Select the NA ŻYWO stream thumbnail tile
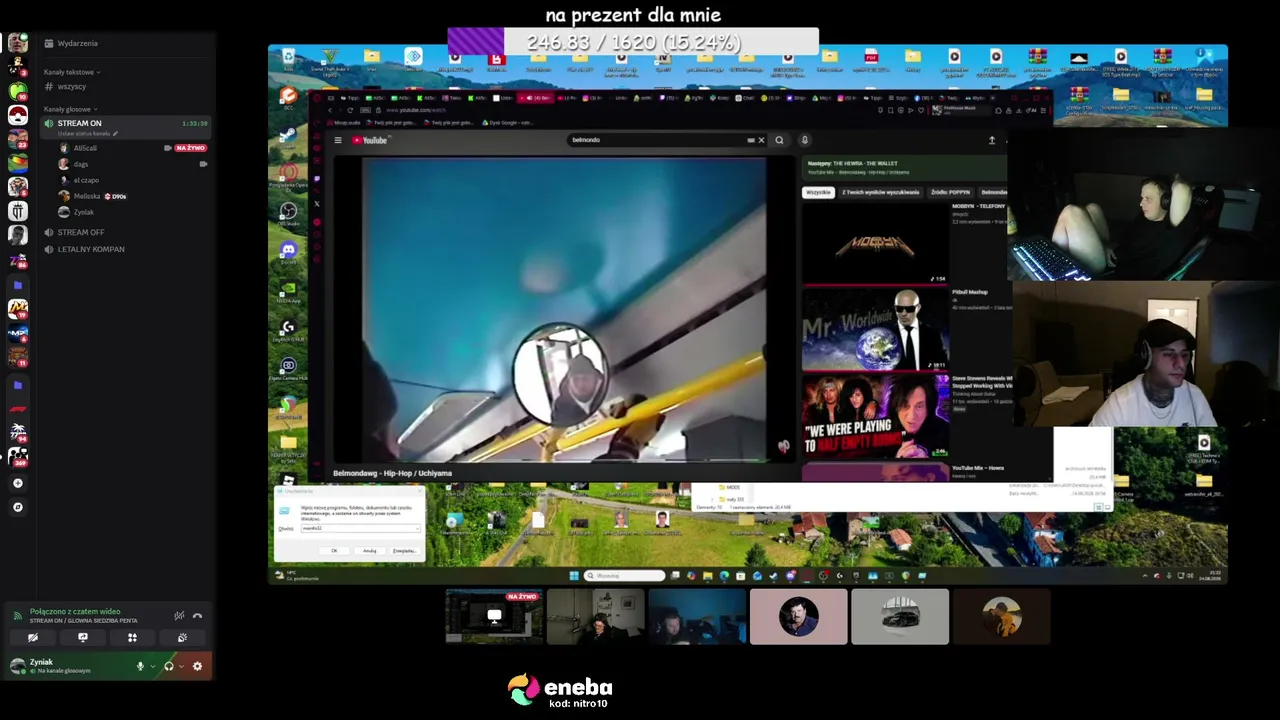The height and width of the screenshot is (720, 1280). pos(494,616)
